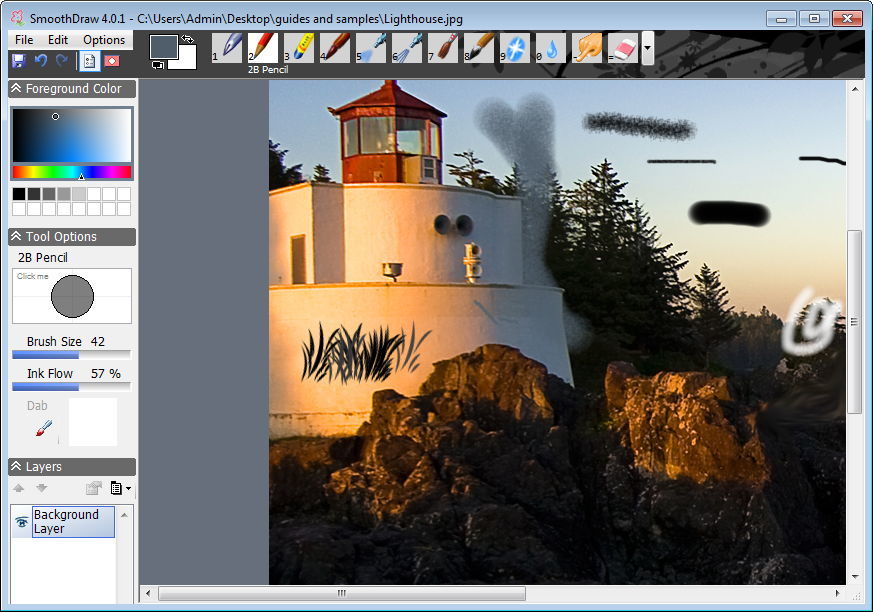This screenshot has width=873, height=612.
Task: Collapse the Foreground Color panel
Action: click(17, 89)
